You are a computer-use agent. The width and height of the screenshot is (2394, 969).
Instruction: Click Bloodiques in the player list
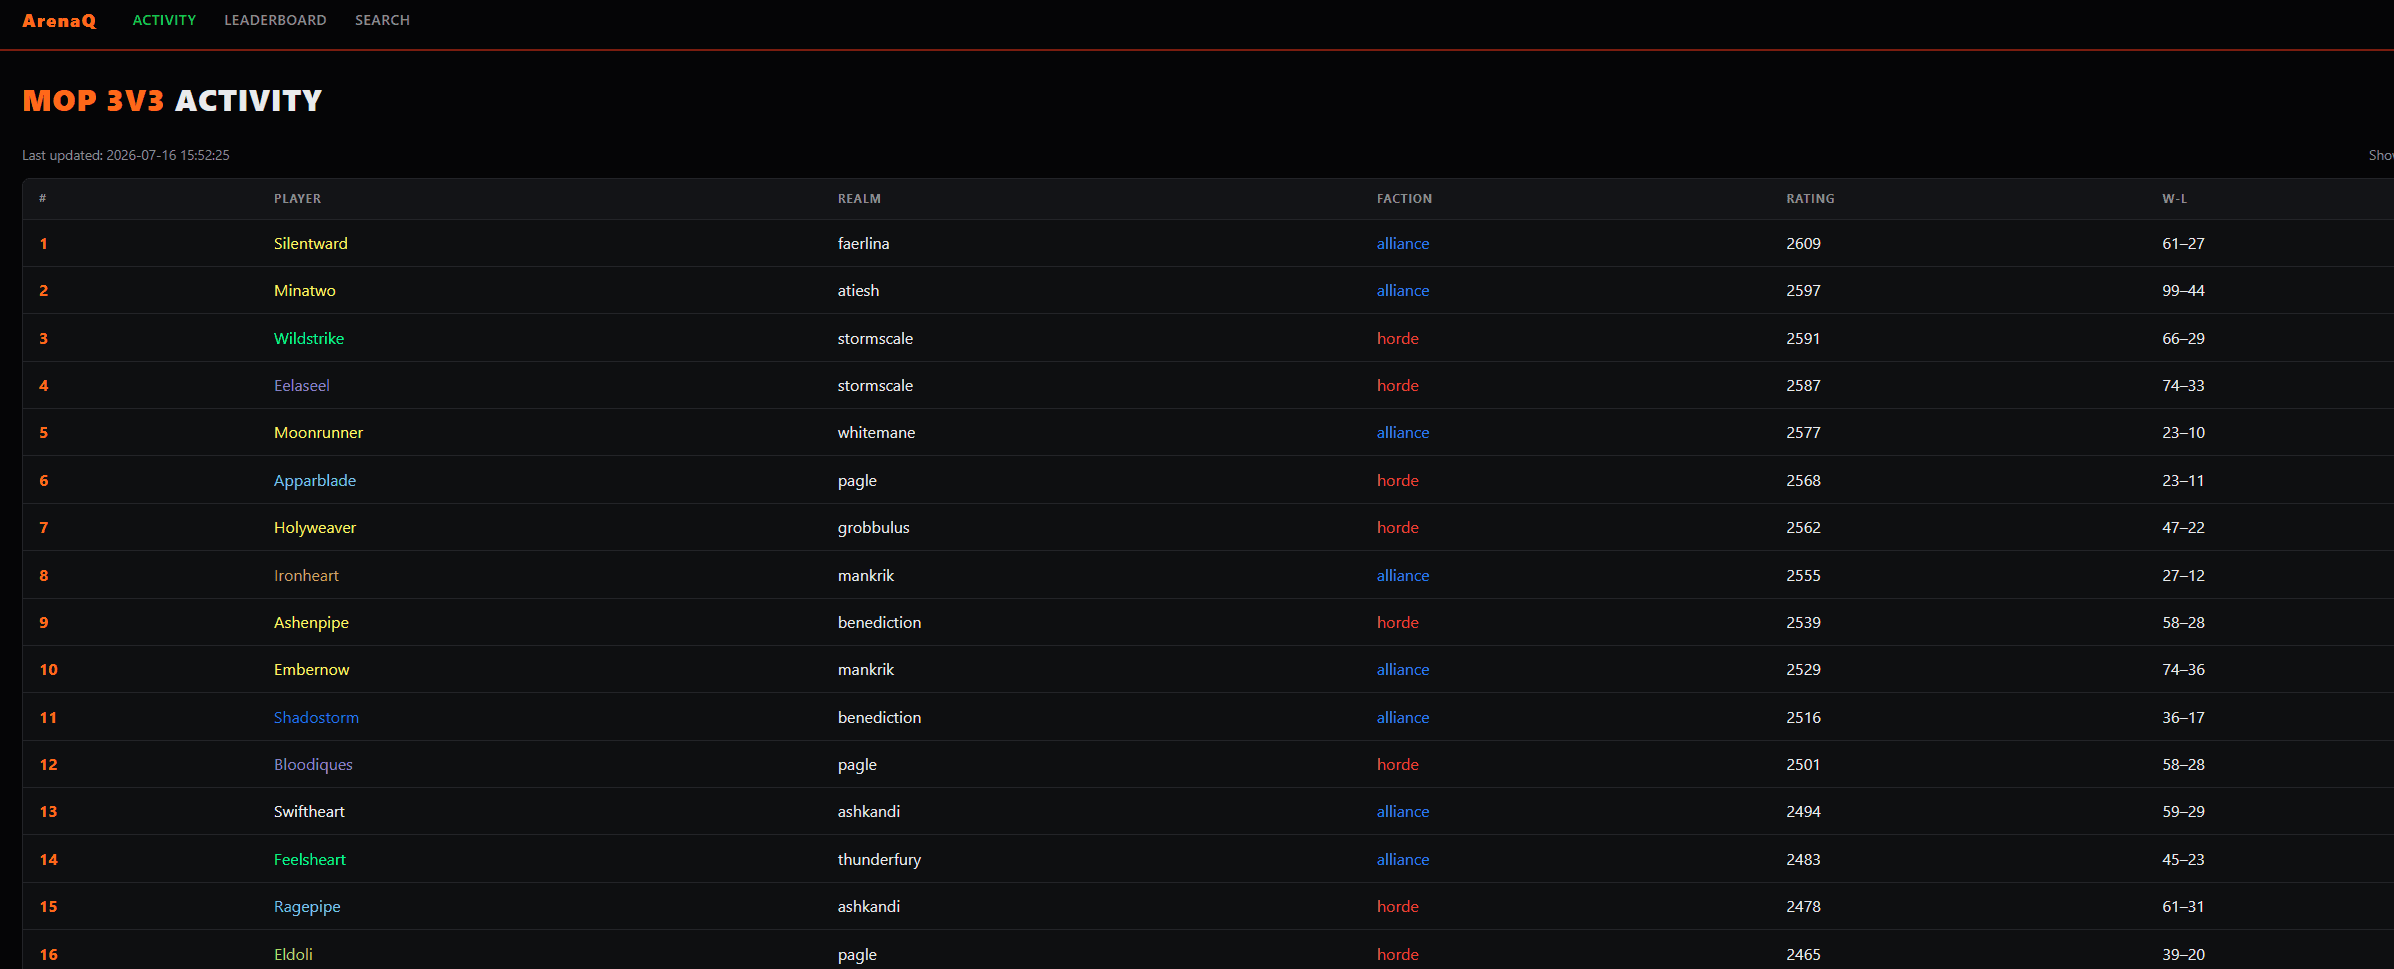click(313, 765)
